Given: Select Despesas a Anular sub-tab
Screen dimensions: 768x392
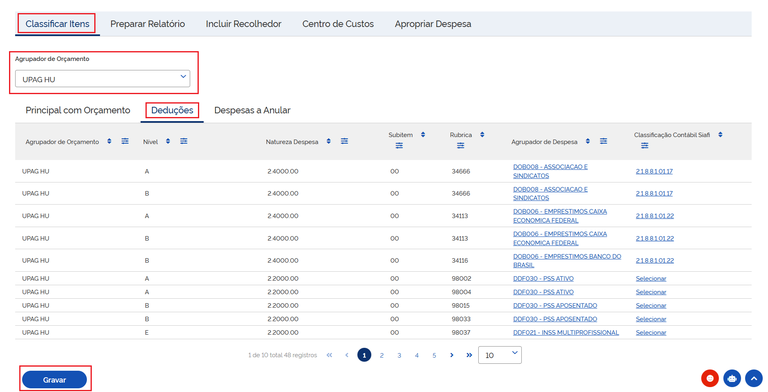Looking at the screenshot, I should [252, 110].
